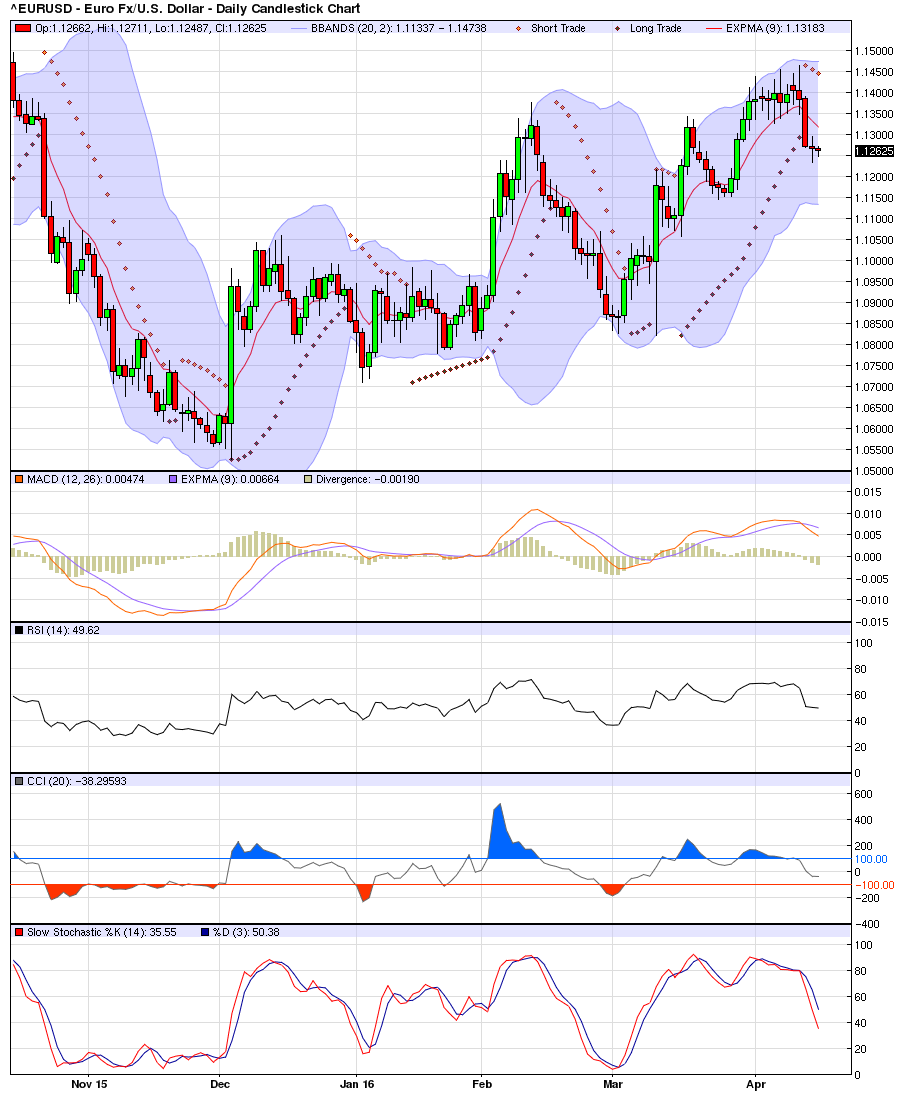Click the 'CCI (20): -38.29593' label
Viewport: 900px width, 1115px height.
pos(77,781)
